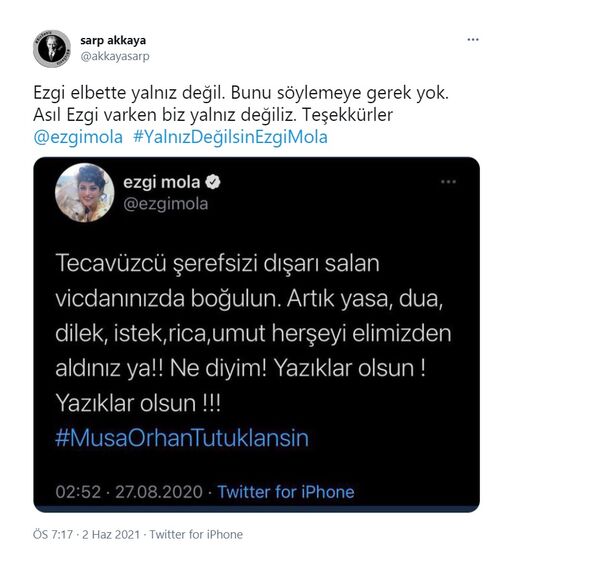The height and width of the screenshot is (586, 600).
Task: Click the sarp akkaya display name
Action: (x=113, y=40)
